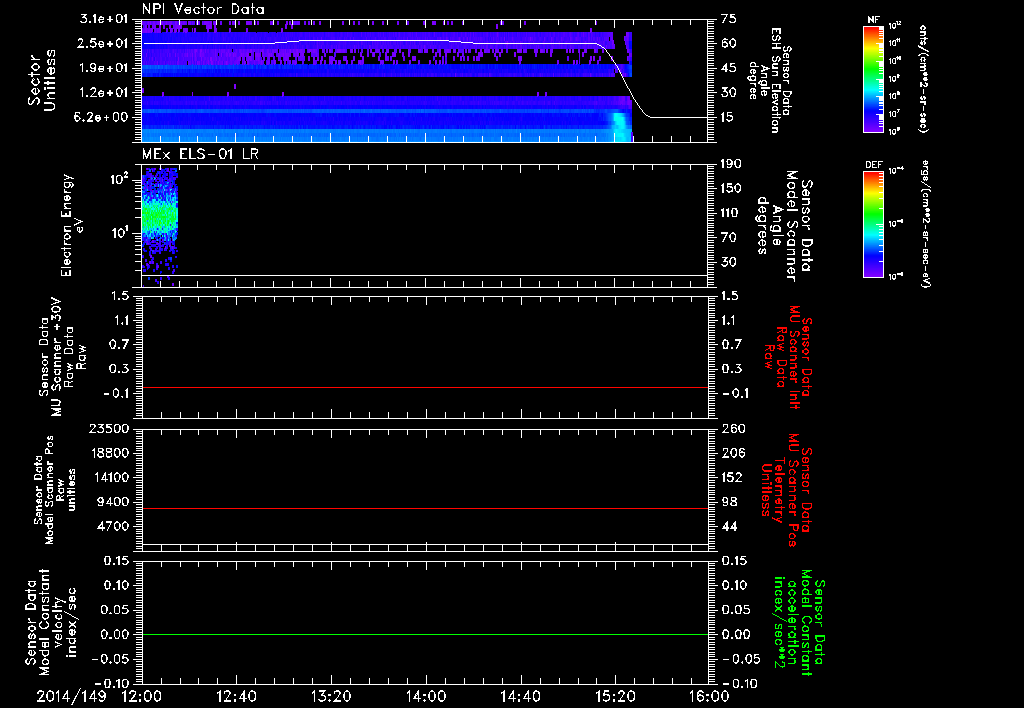Click the MEx ELS-01 LR panel title
This screenshot has height=708, width=1024.
pyautogui.click(x=200, y=154)
